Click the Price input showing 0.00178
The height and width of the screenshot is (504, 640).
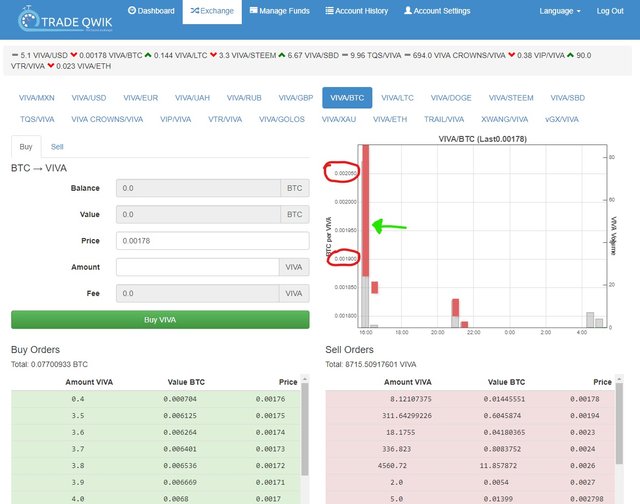coord(213,241)
